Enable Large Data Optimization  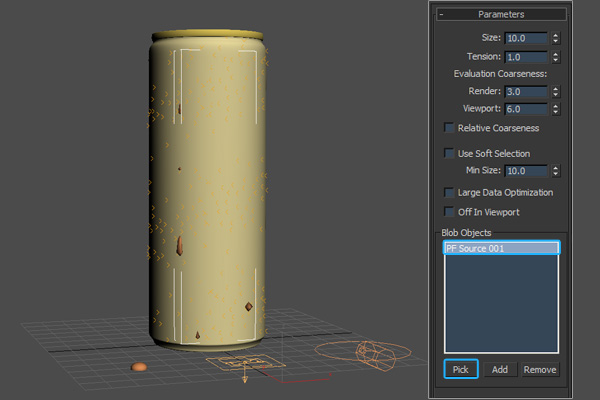click(x=449, y=192)
